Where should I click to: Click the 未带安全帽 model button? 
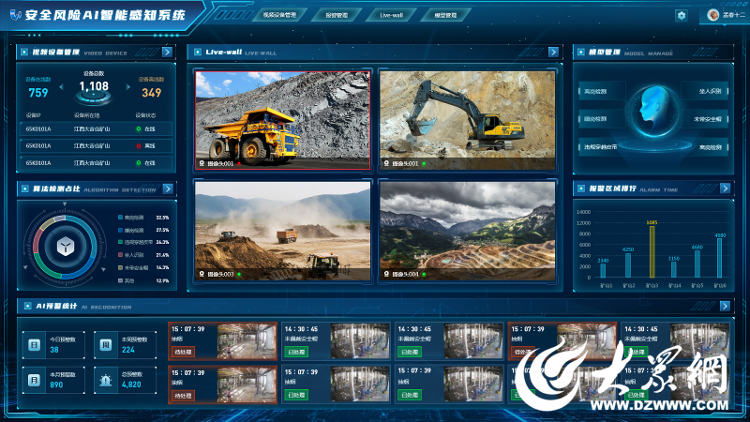[x=707, y=119]
